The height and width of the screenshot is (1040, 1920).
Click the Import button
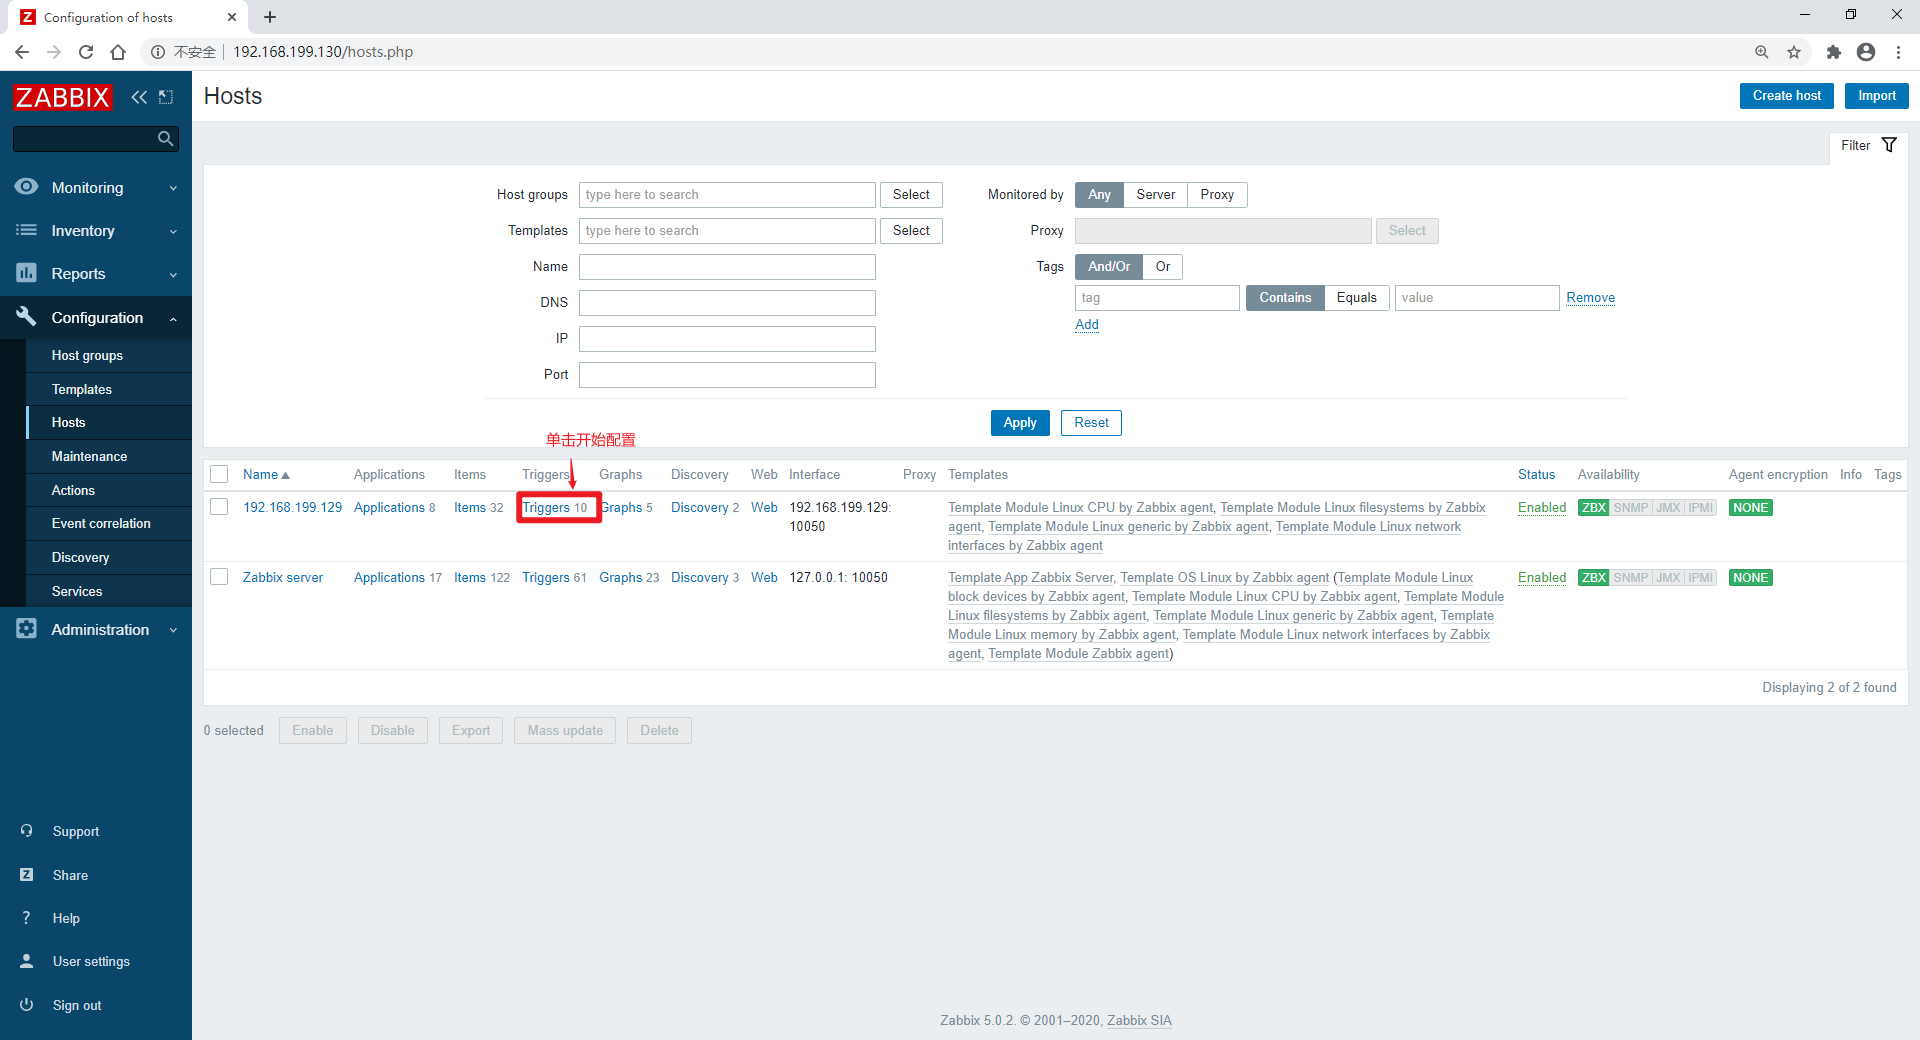click(x=1876, y=96)
